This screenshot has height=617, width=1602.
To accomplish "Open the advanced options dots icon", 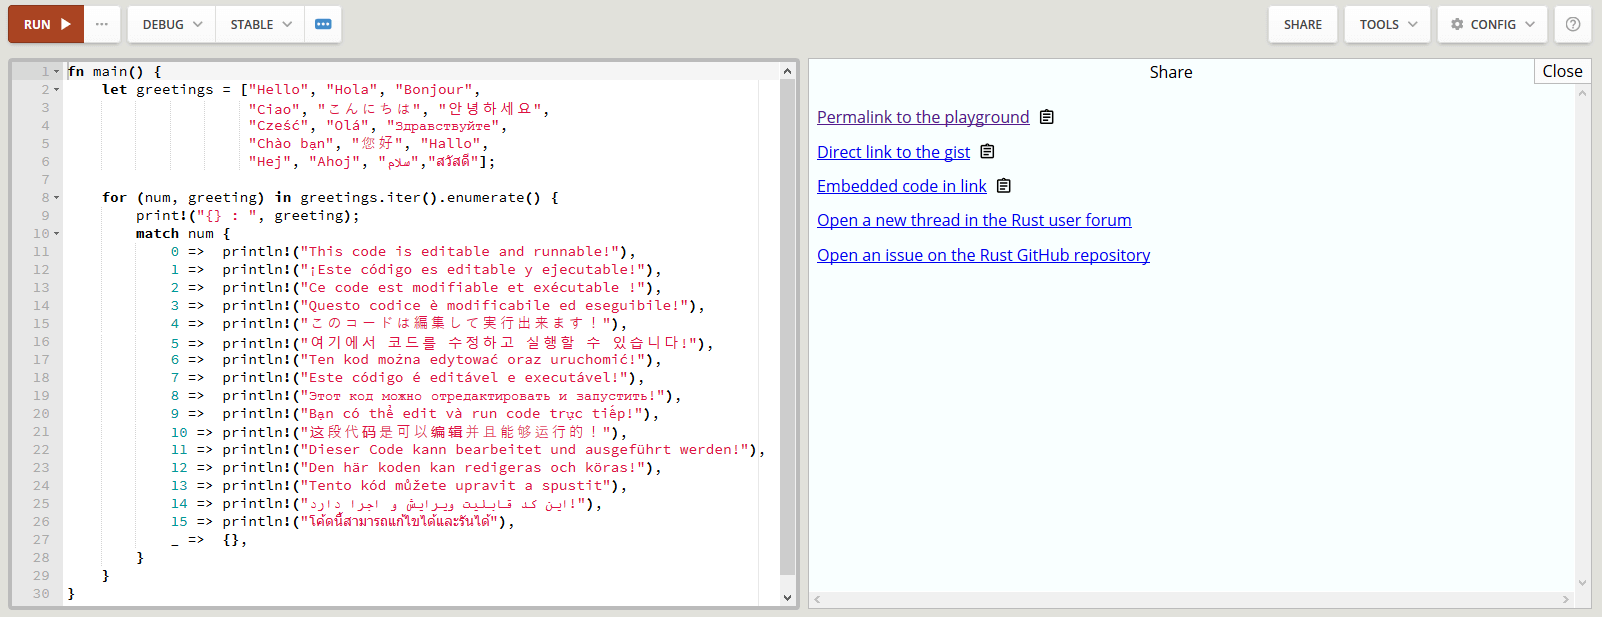I will (x=323, y=24).
